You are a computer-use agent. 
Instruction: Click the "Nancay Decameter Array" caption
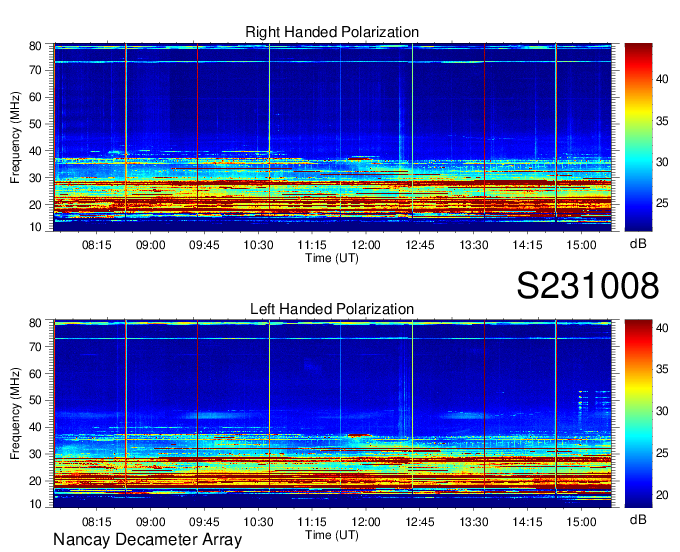147,540
